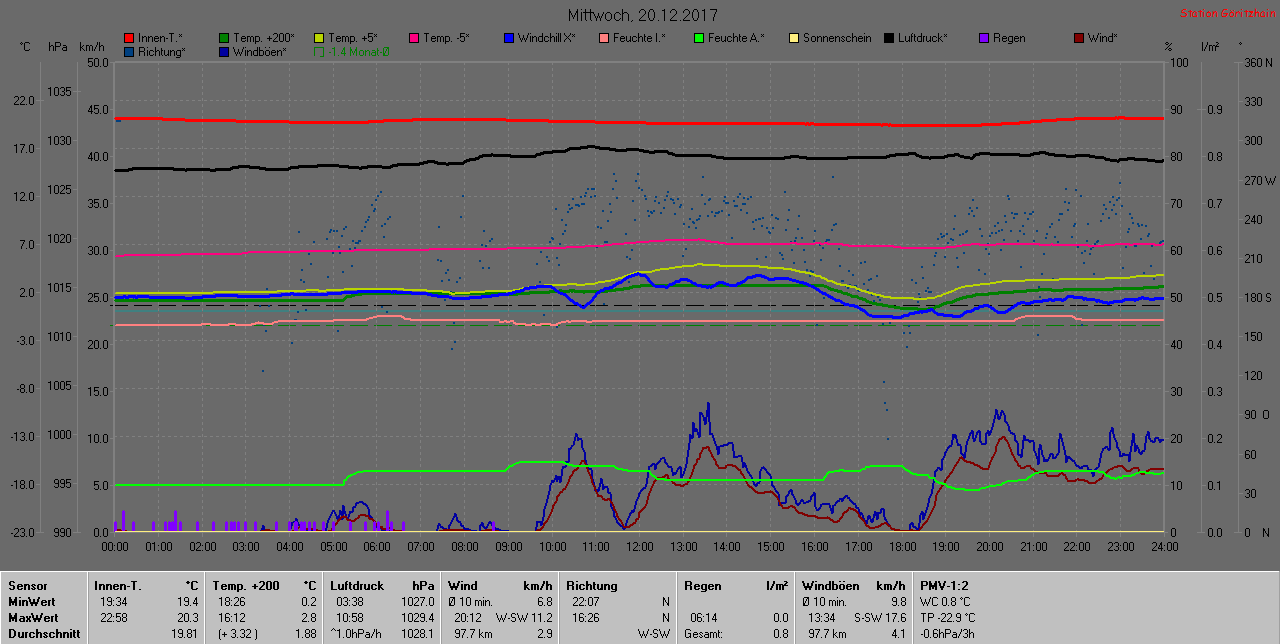Select the purple Regen legend swatch

[984, 38]
